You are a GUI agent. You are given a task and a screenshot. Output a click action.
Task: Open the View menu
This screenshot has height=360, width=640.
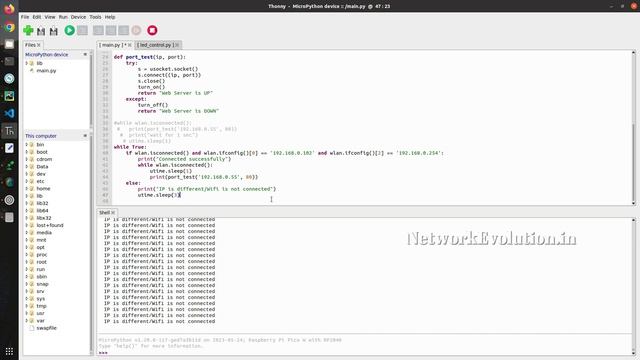click(50, 17)
